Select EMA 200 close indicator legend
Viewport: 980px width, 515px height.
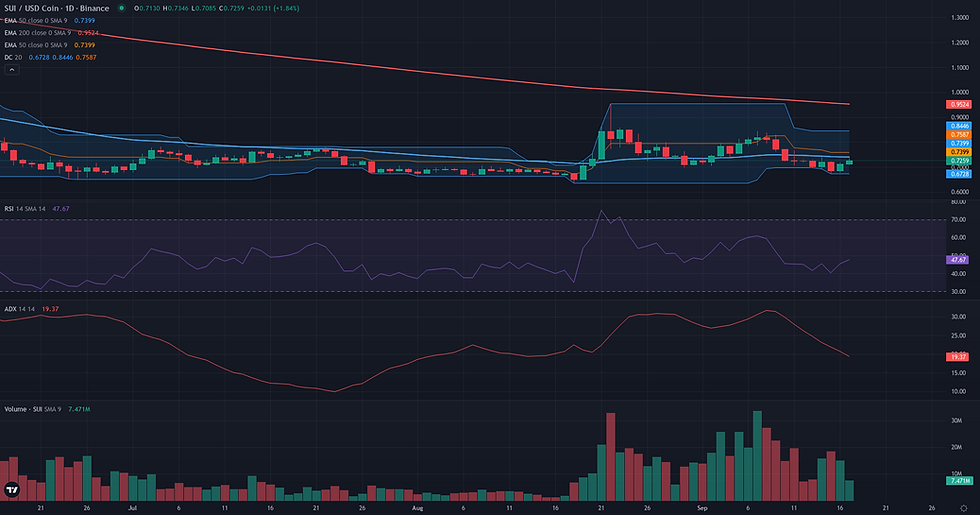click(x=51, y=32)
